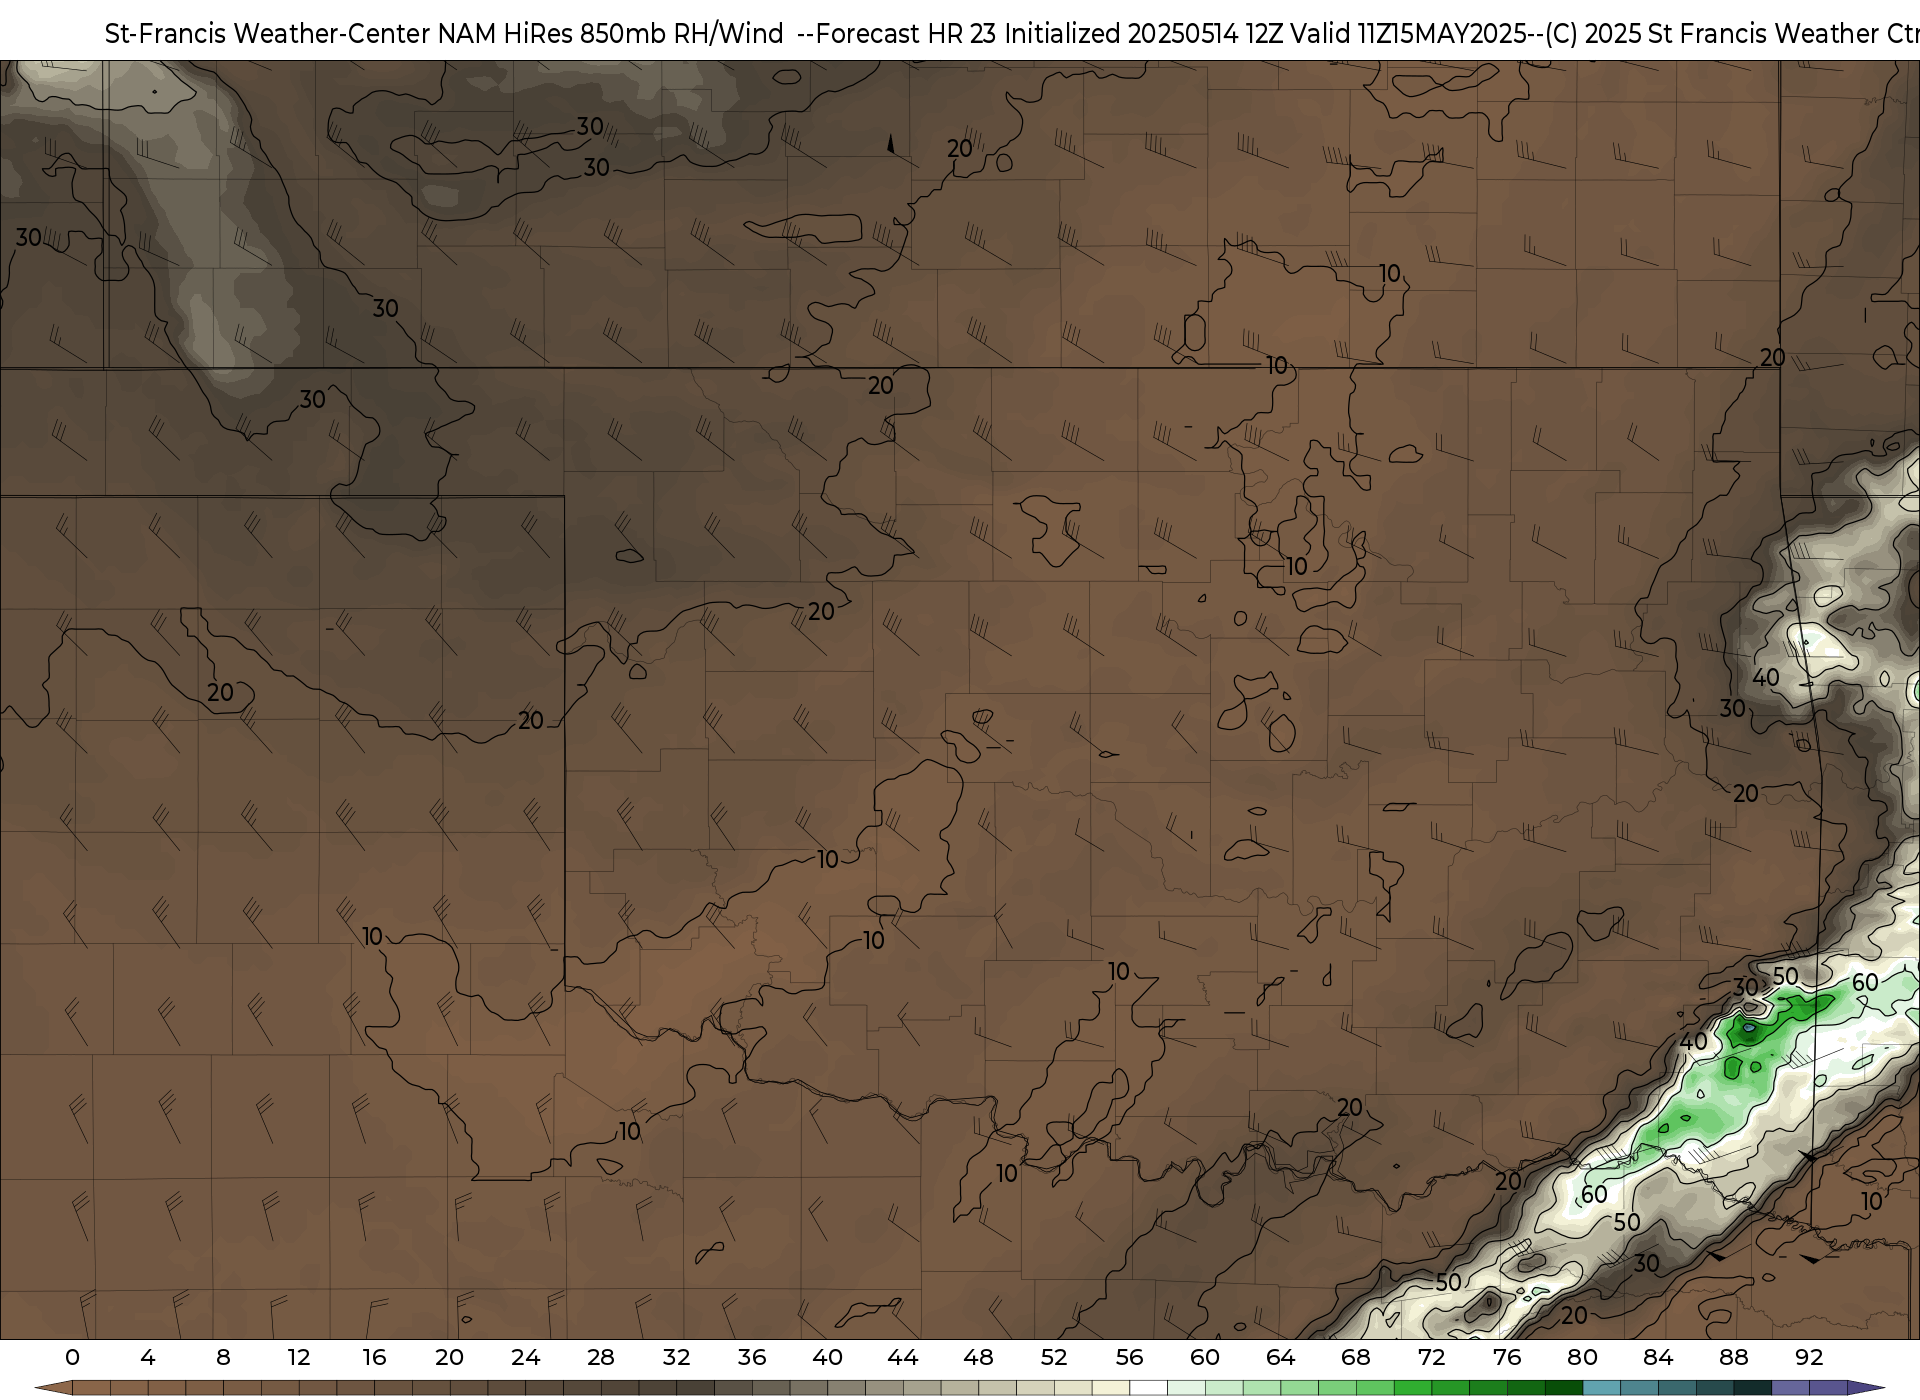Click the "St-Francis Weather-Center" title text
1920x1400 pixels.
tap(268, 34)
